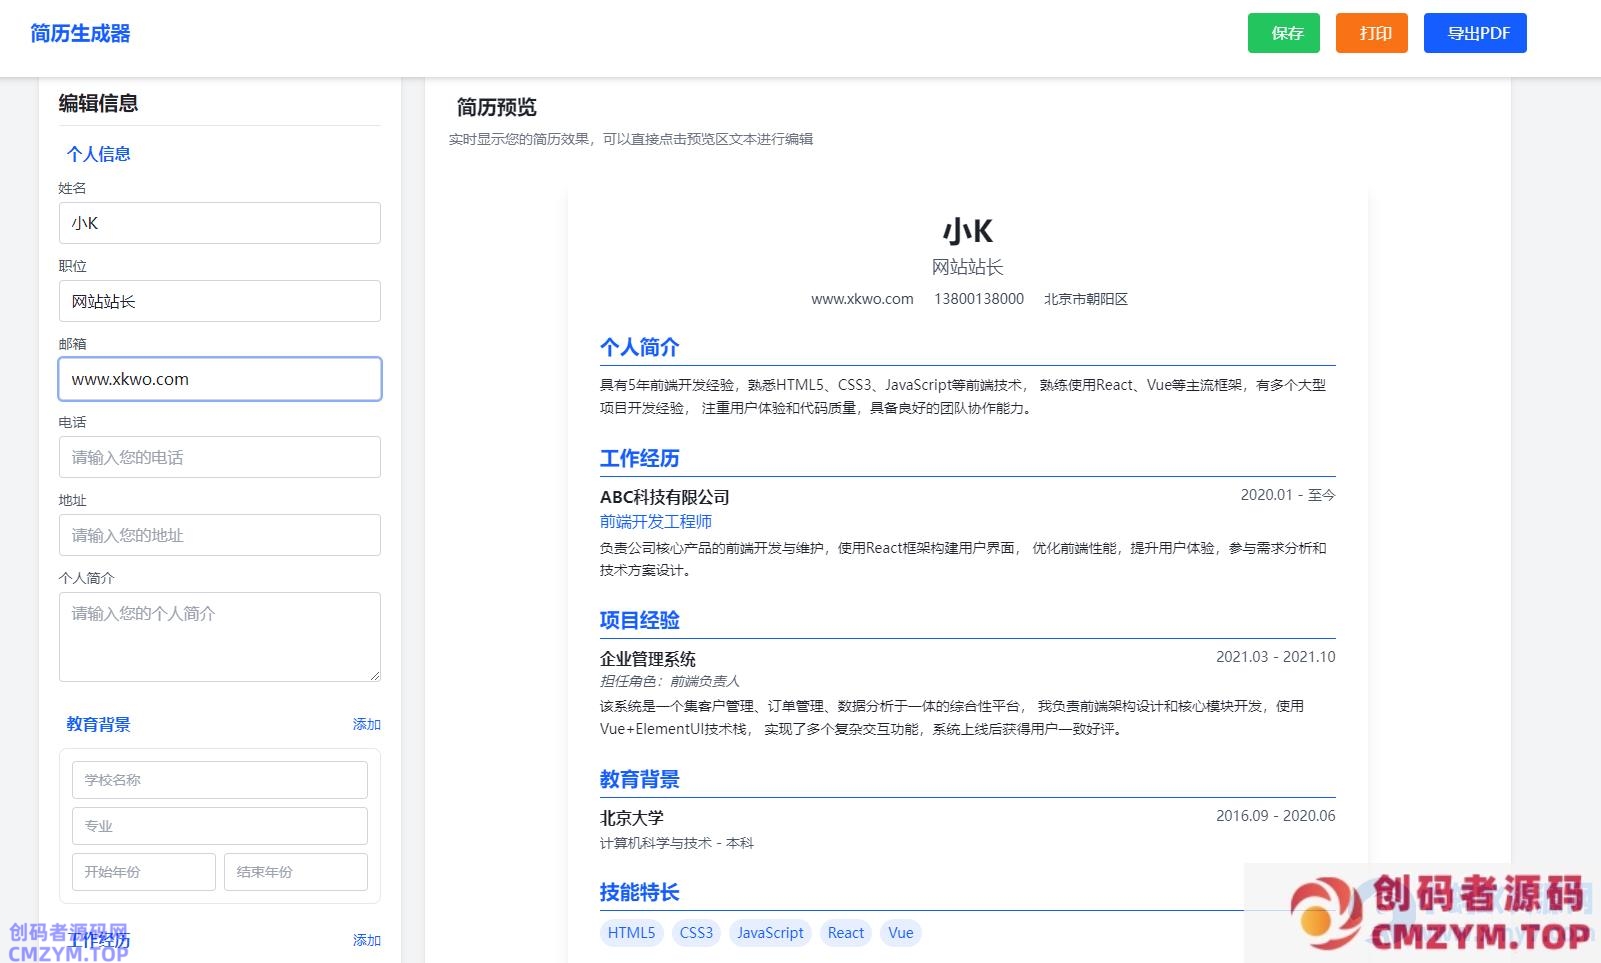Edit the resume name 小K in preview
The image size is (1601, 963).
[x=967, y=231]
